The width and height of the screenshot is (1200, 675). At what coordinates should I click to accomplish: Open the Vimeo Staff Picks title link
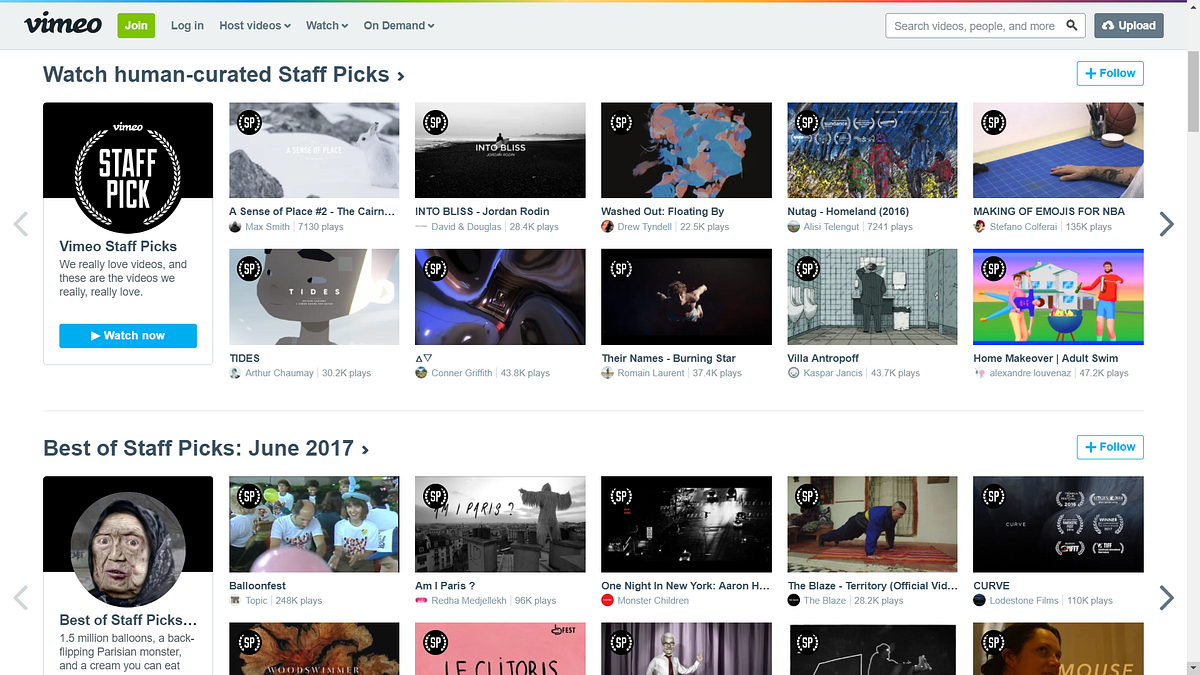click(118, 246)
